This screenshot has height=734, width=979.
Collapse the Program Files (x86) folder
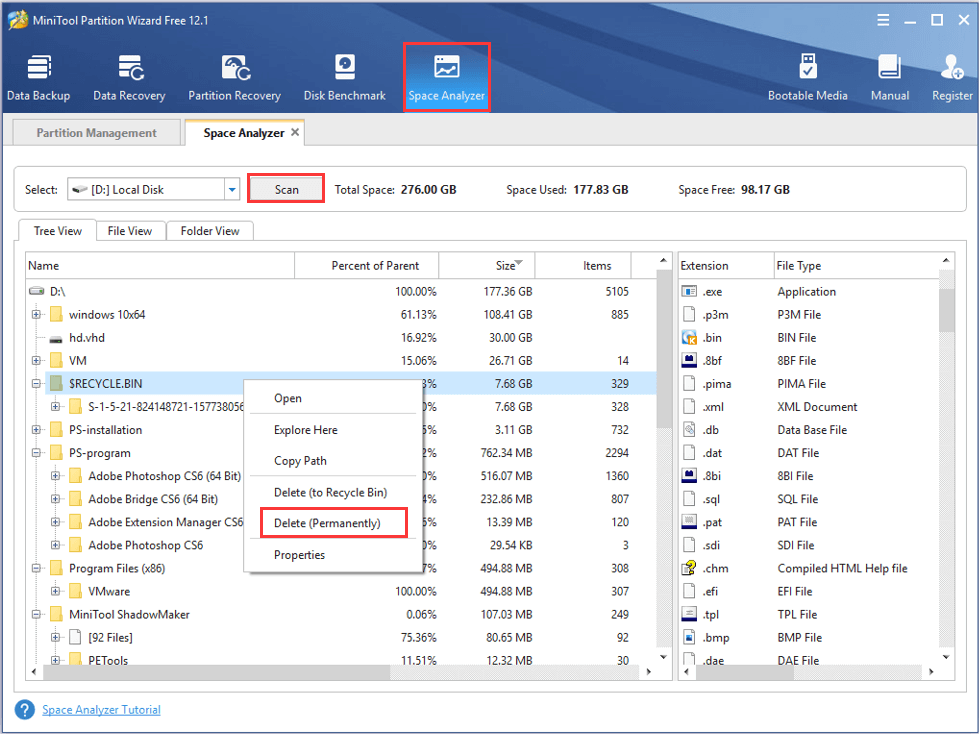coord(36,569)
